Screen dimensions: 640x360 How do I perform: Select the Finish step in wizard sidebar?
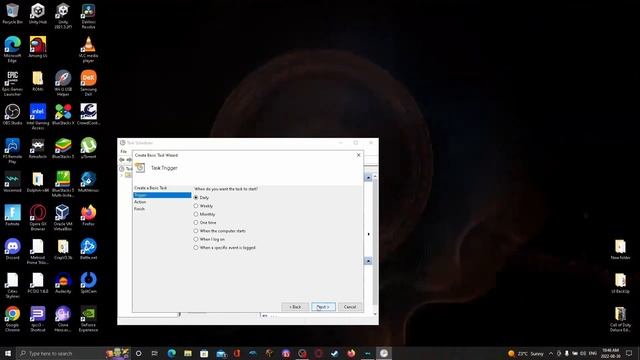140,209
